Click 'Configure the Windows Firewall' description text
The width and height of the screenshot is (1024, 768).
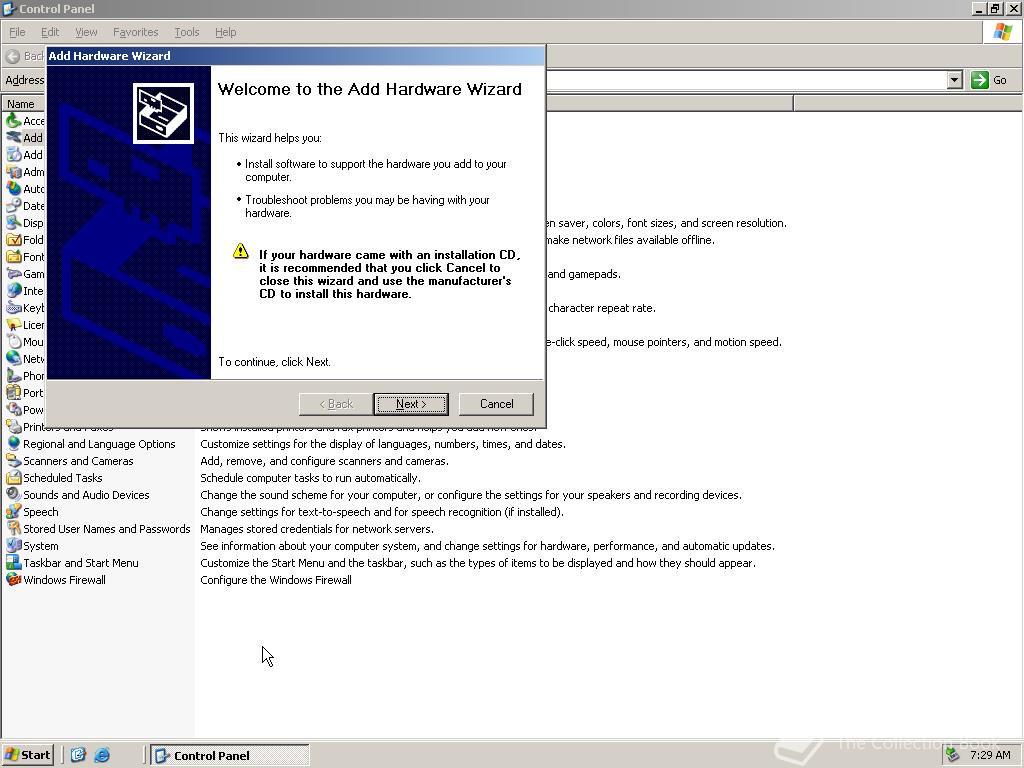click(276, 579)
